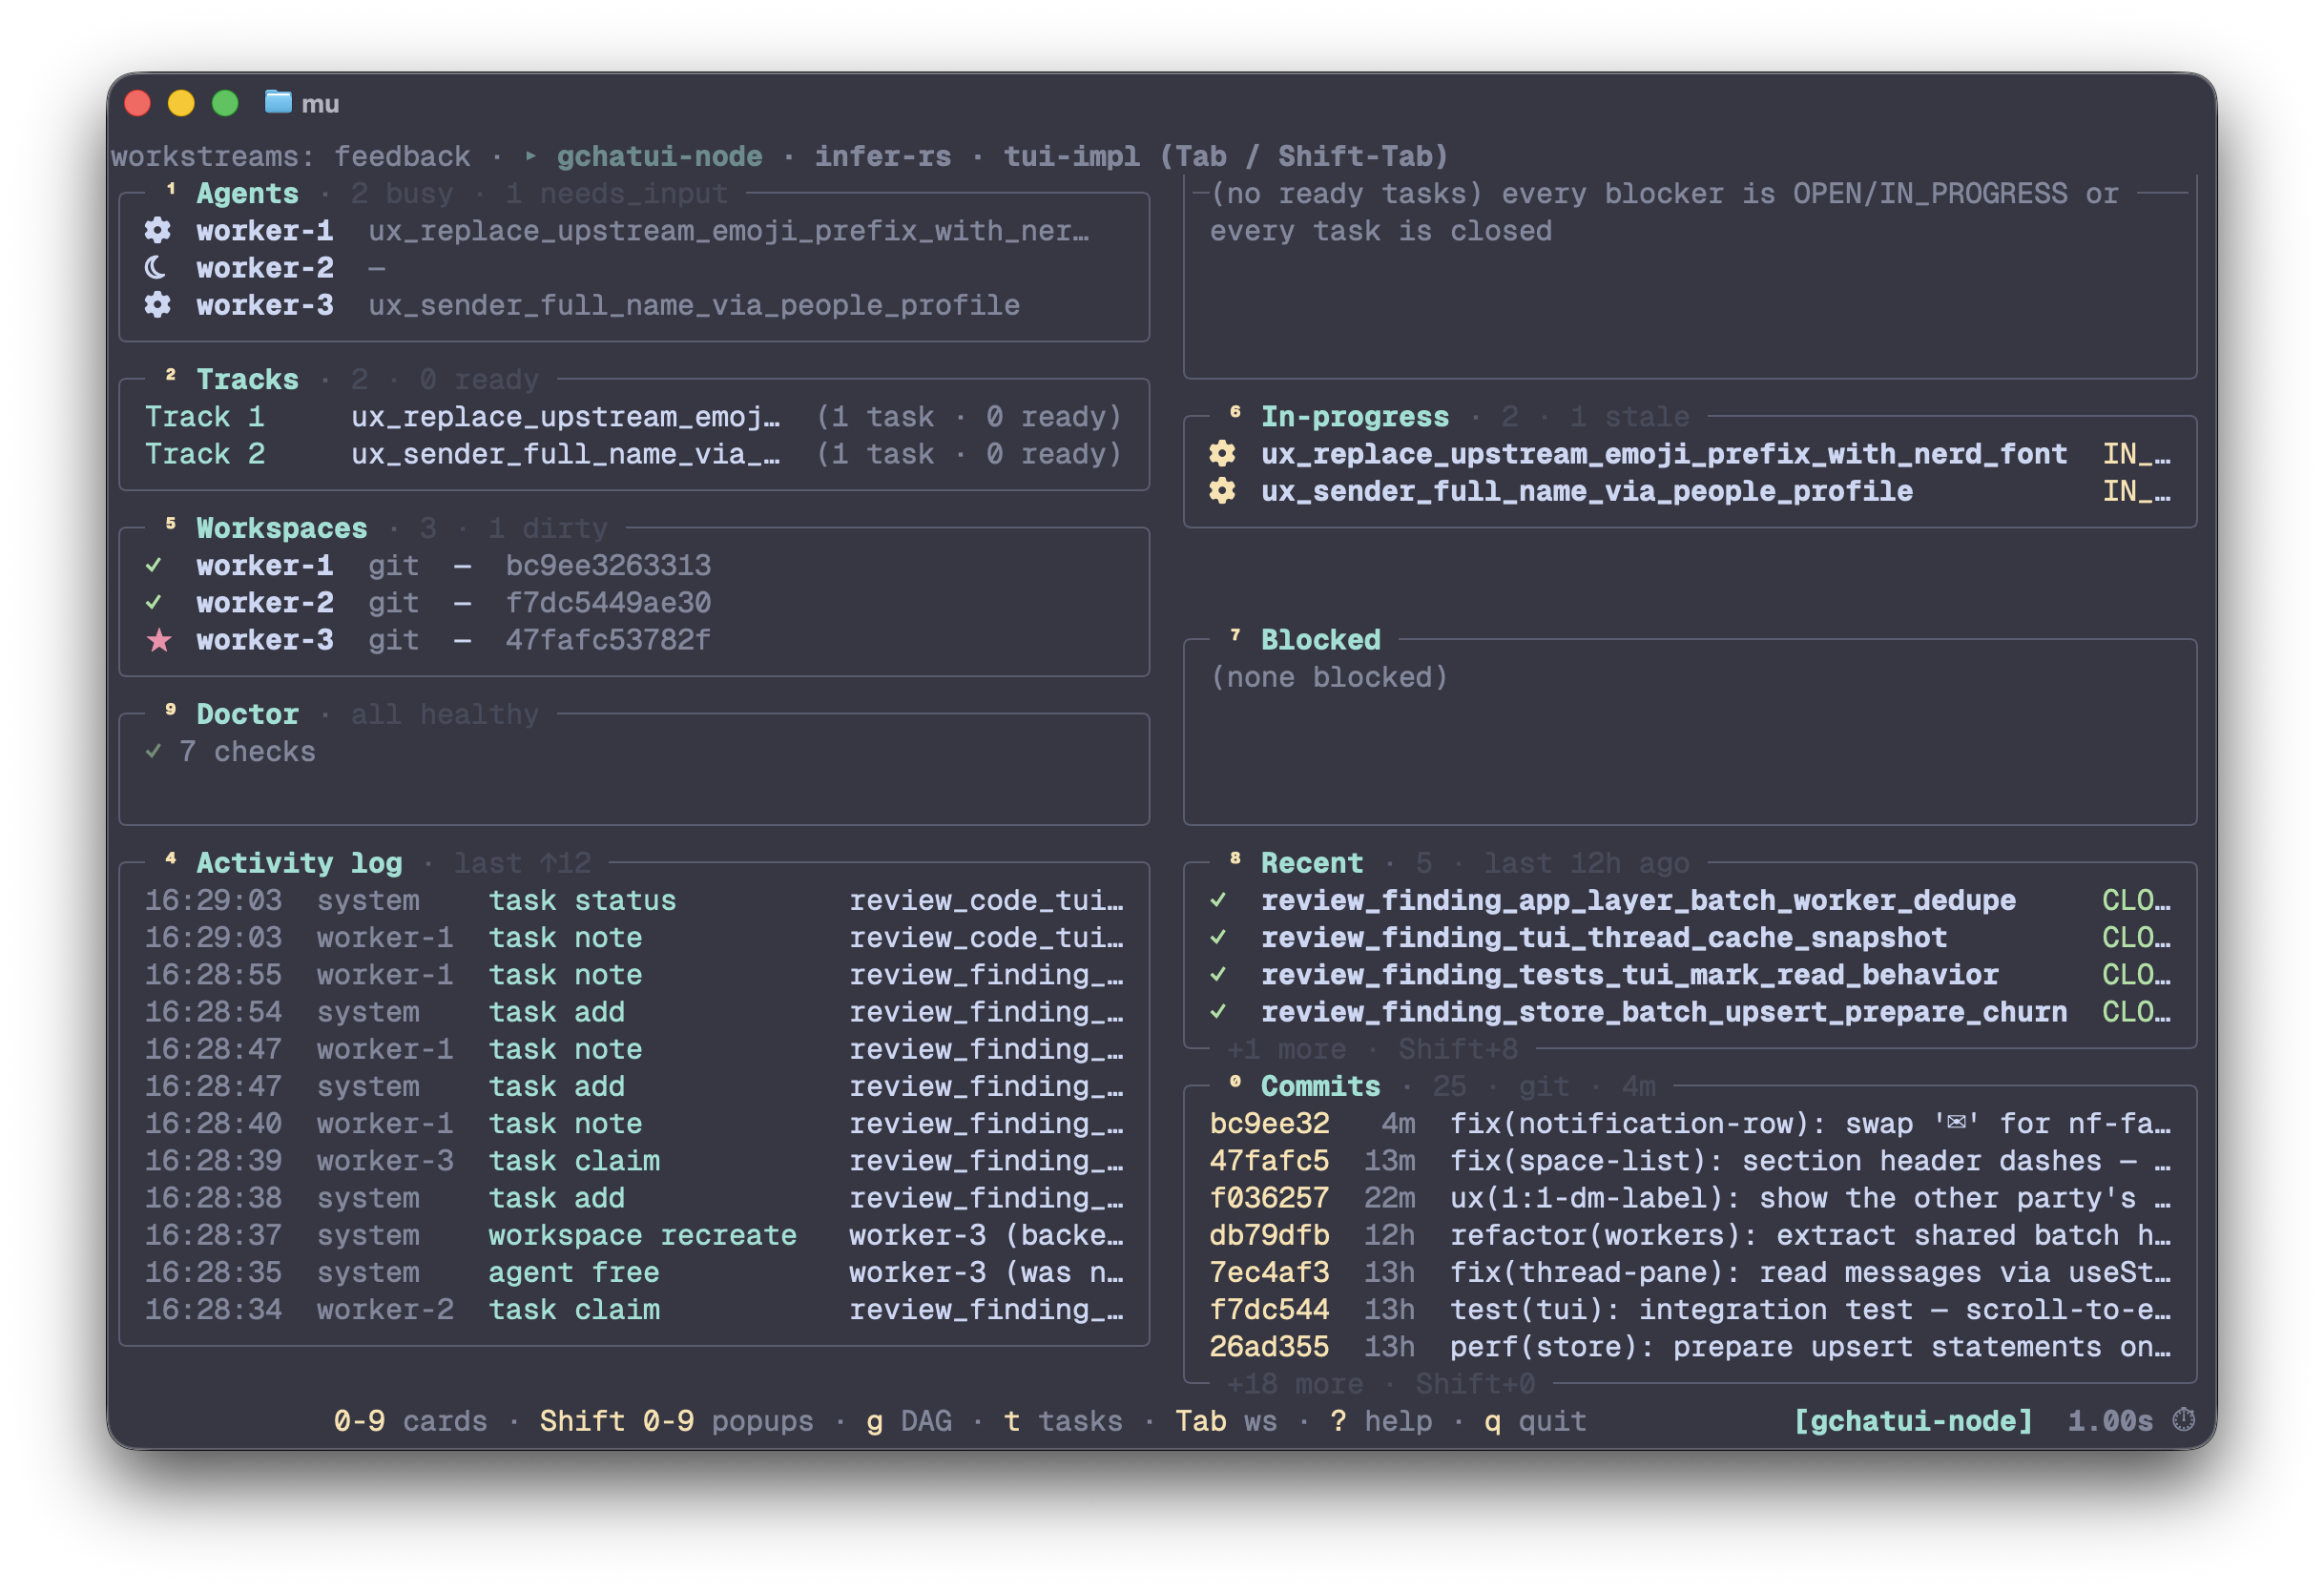Click the checkmark beside worker-2 workspace
This screenshot has width=2324, height=1591.
153,603
